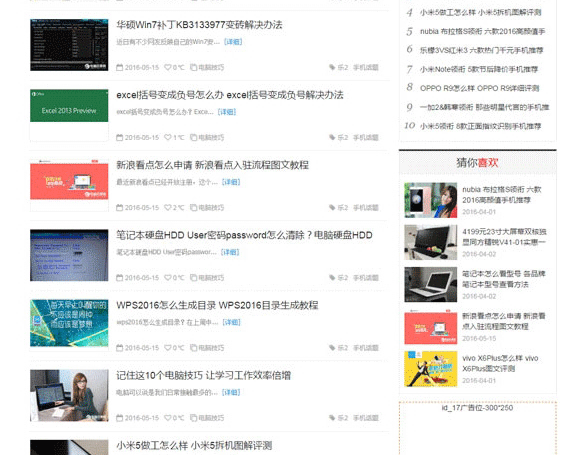
Task: Click 手机话题 tag on 华硕Win7补丁 row
Action: 366,67
